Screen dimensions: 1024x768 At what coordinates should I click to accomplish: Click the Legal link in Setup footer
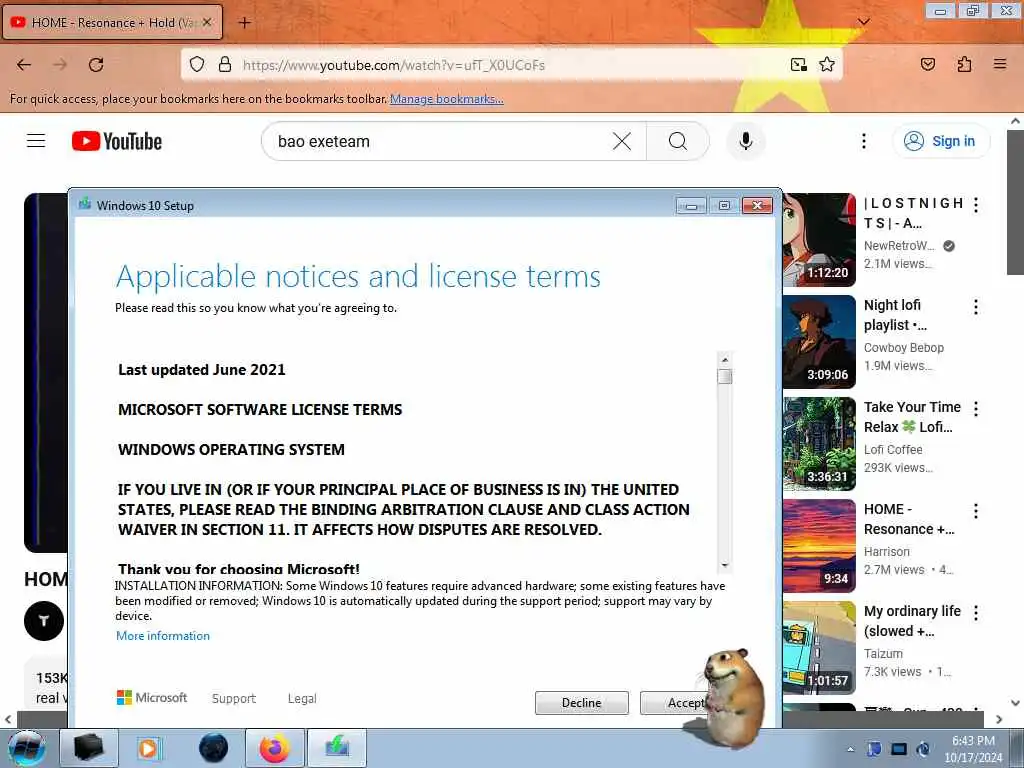pyautogui.click(x=302, y=698)
